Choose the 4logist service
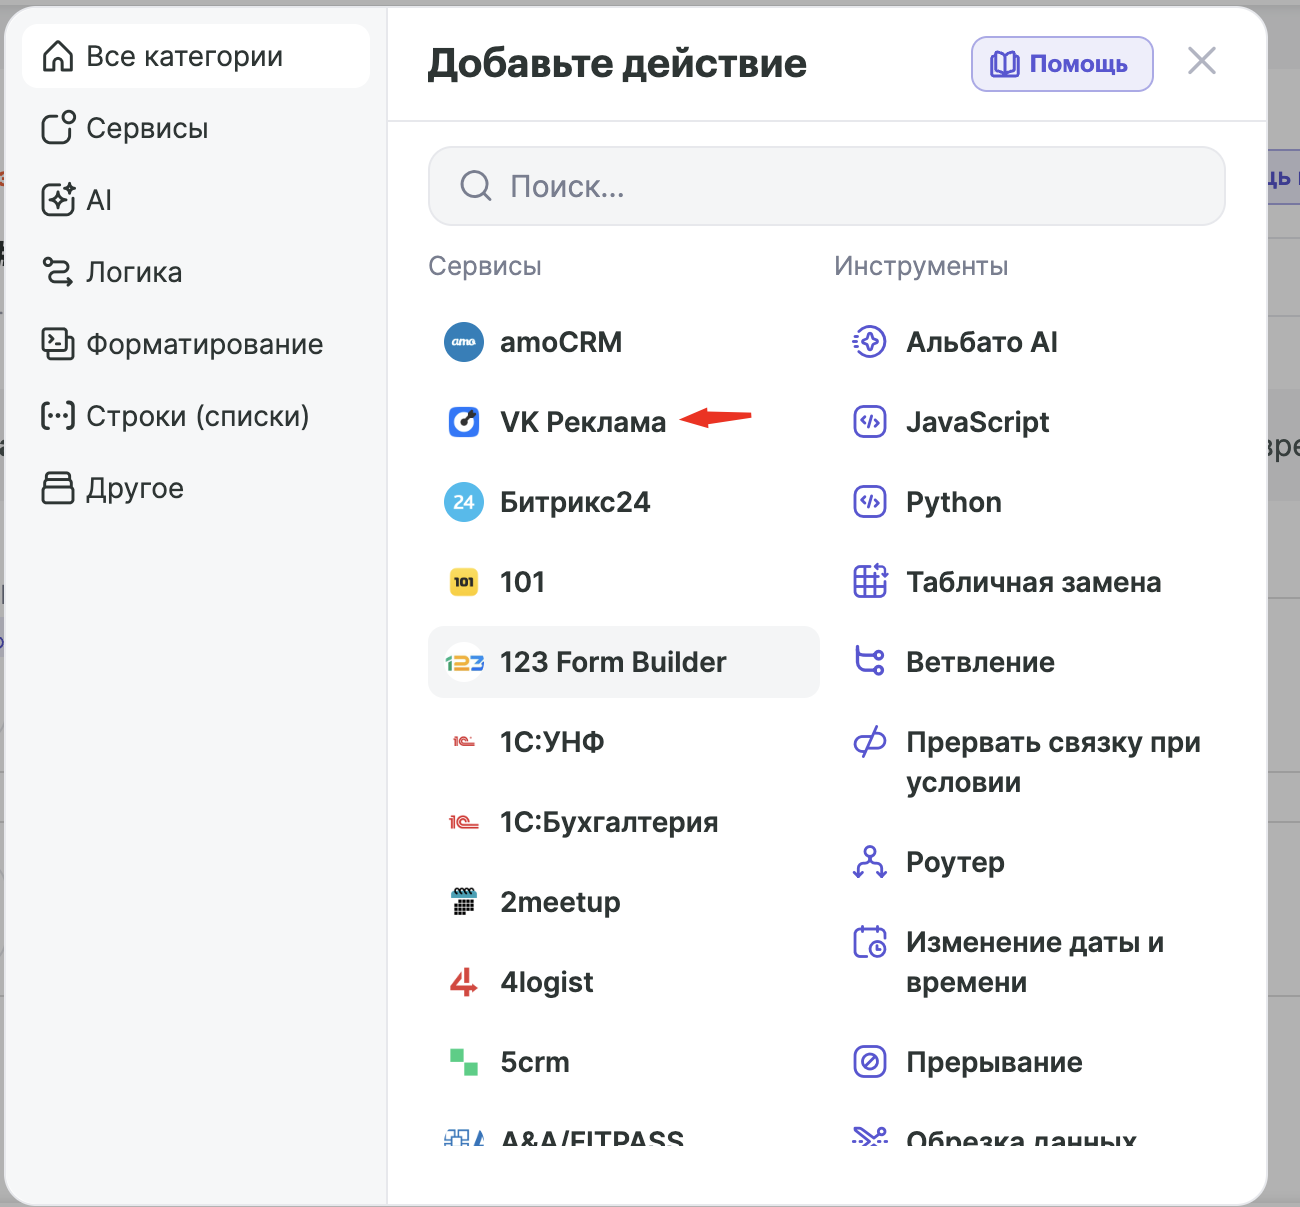 pyautogui.click(x=624, y=982)
